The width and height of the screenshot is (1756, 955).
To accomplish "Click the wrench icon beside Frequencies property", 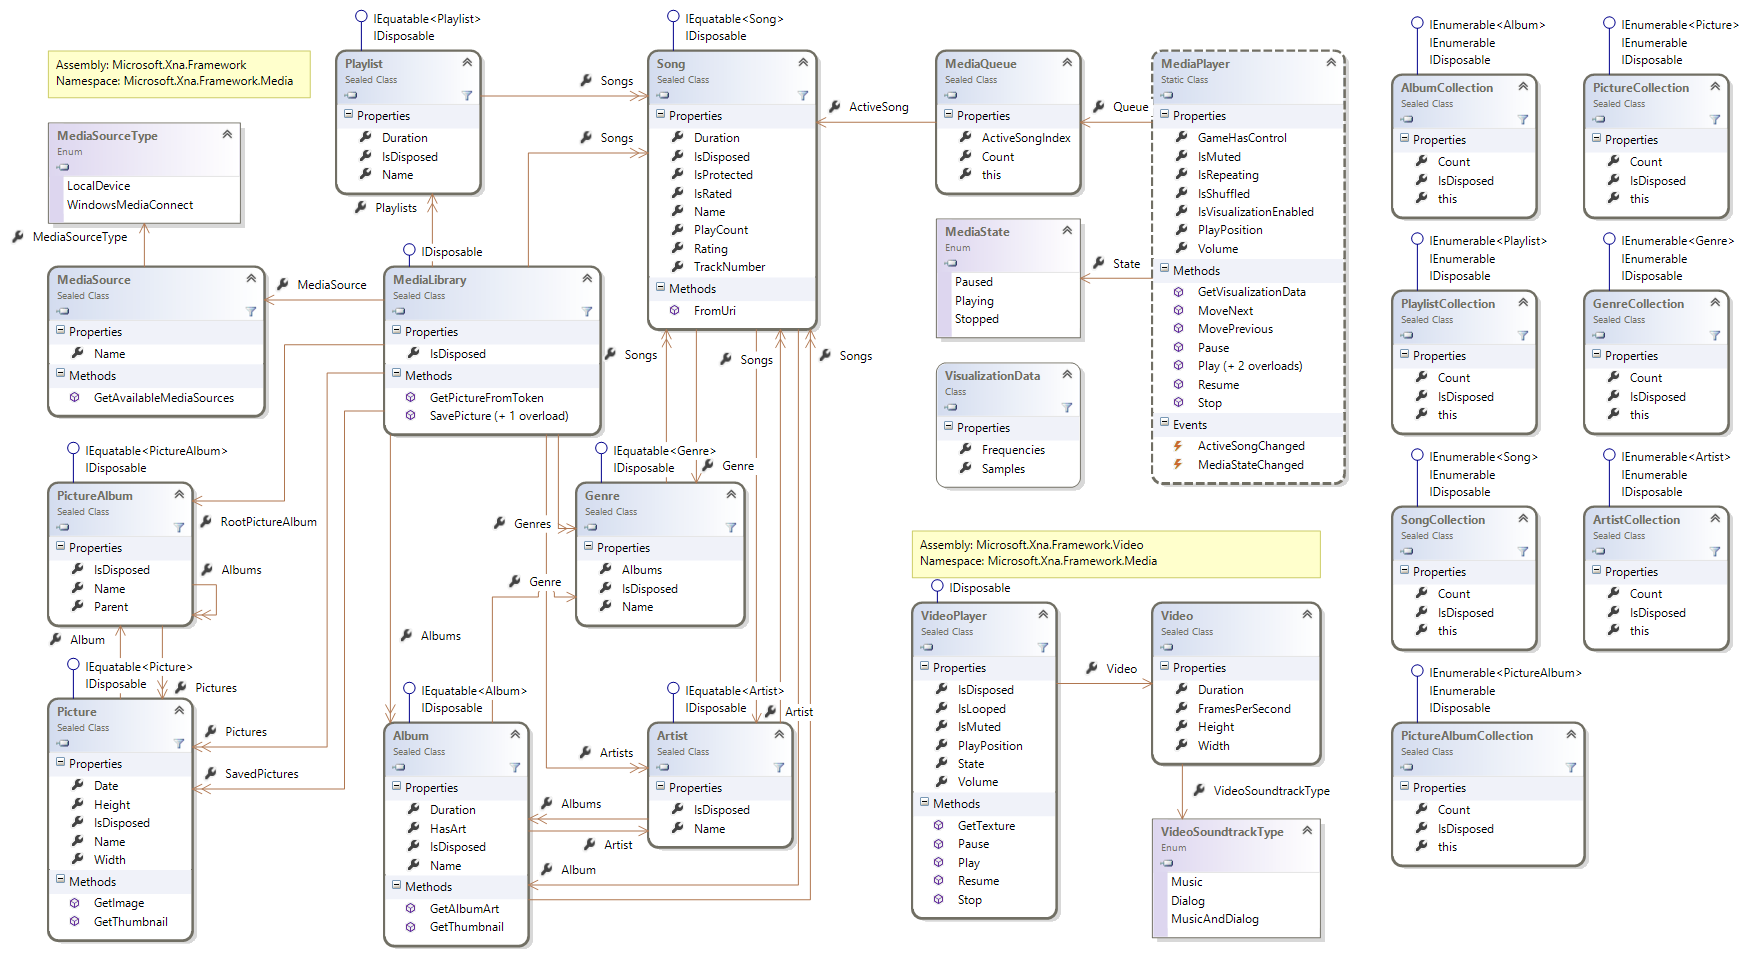I will 966,450.
